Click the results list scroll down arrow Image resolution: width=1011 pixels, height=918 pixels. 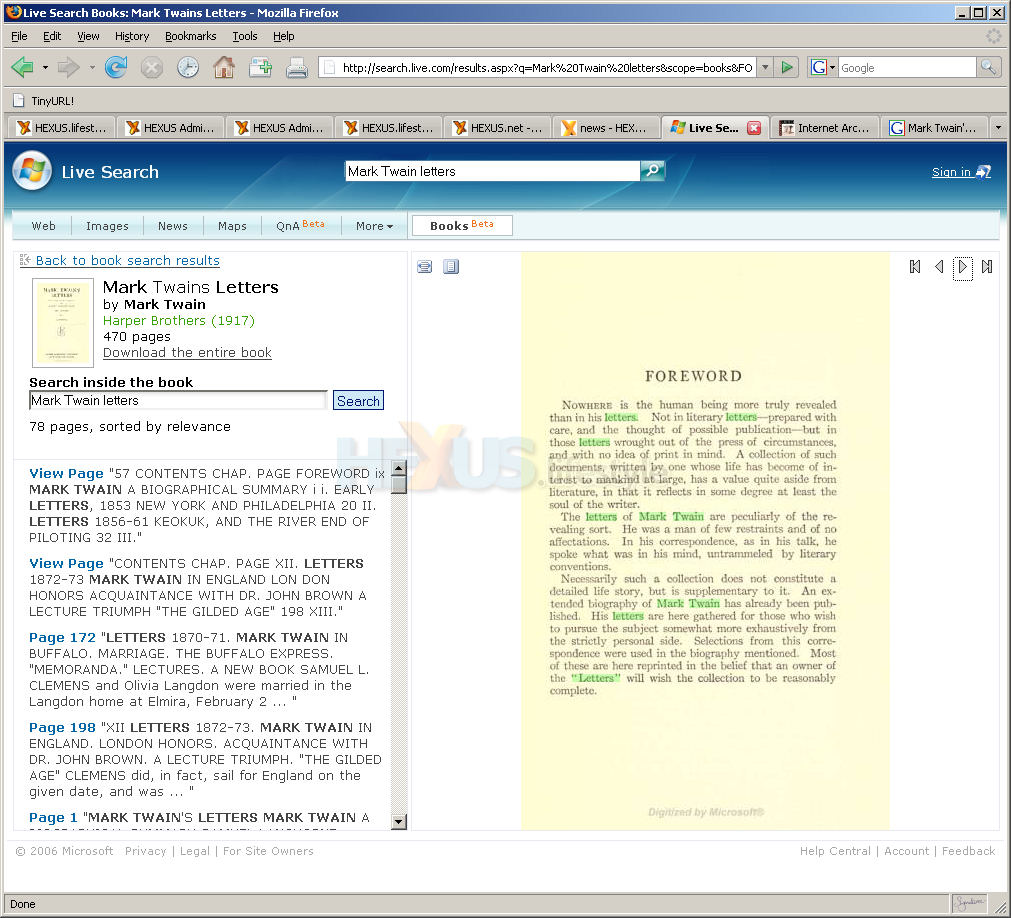click(x=399, y=822)
